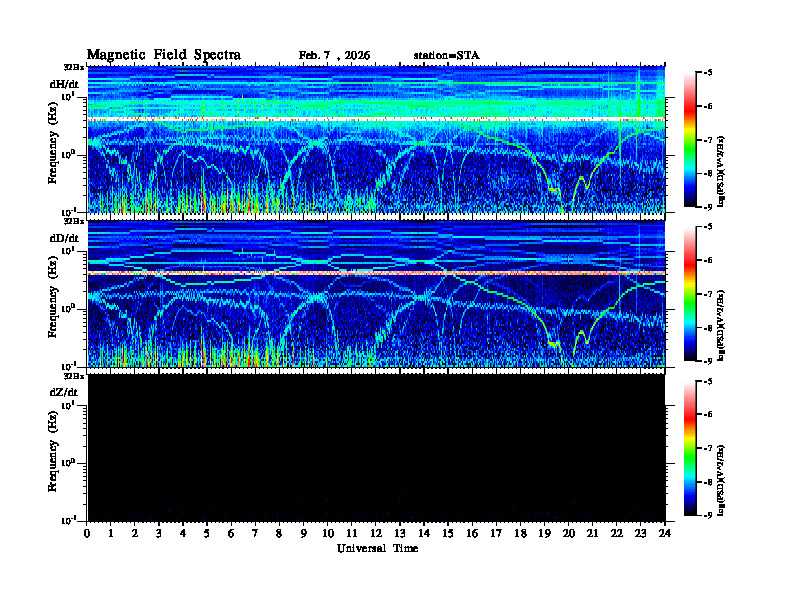This screenshot has width=792, height=612.
Task: Click the 'Feb. 7, 2026' date text
Action: click(334, 56)
